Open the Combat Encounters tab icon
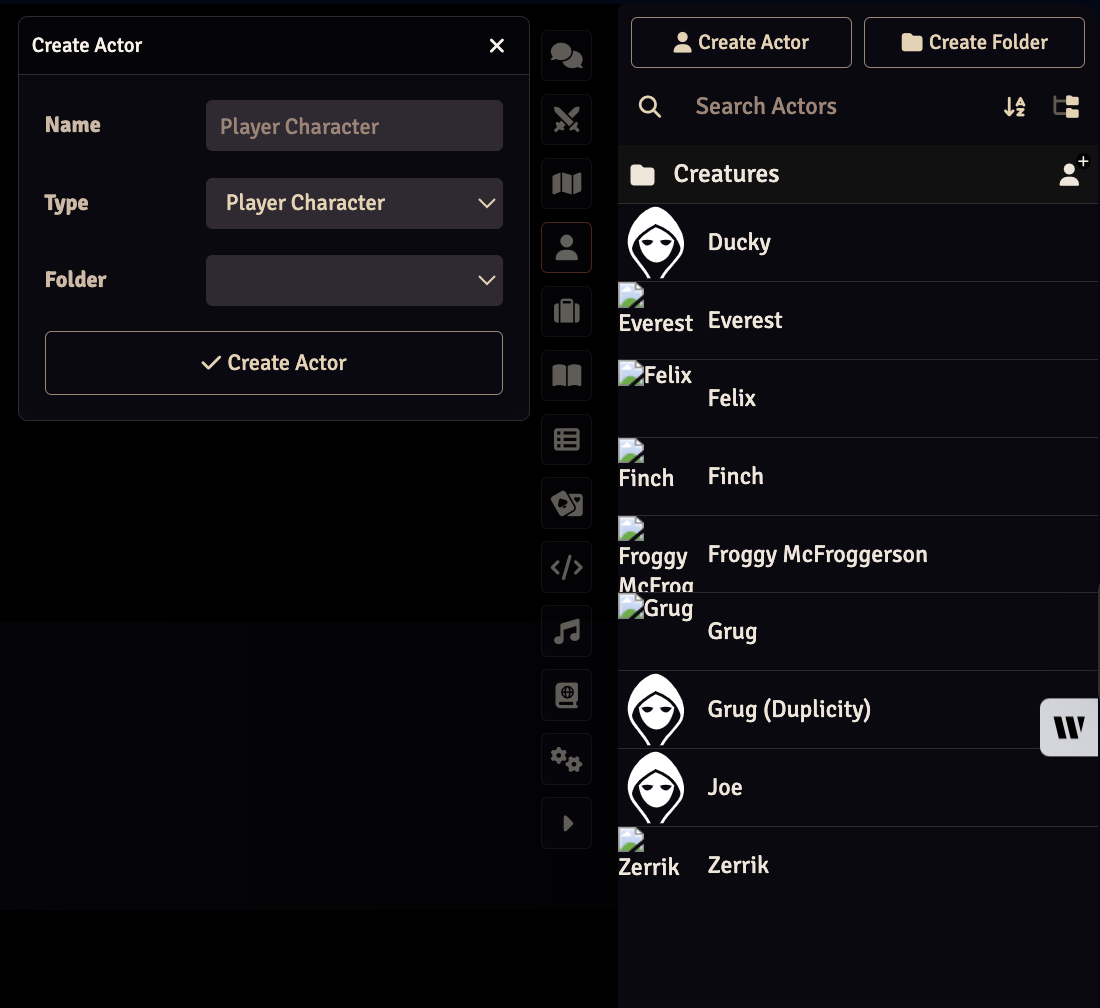This screenshot has height=1008, width=1100. click(x=567, y=120)
